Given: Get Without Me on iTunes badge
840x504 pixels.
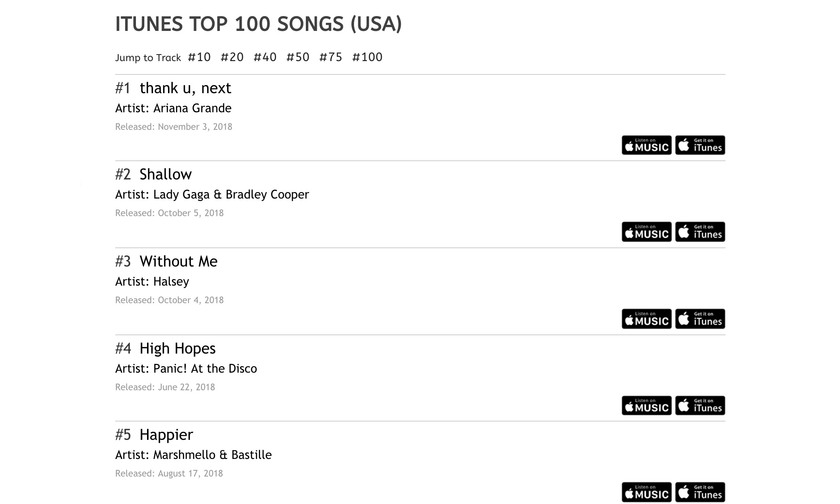Looking at the screenshot, I should pos(700,319).
